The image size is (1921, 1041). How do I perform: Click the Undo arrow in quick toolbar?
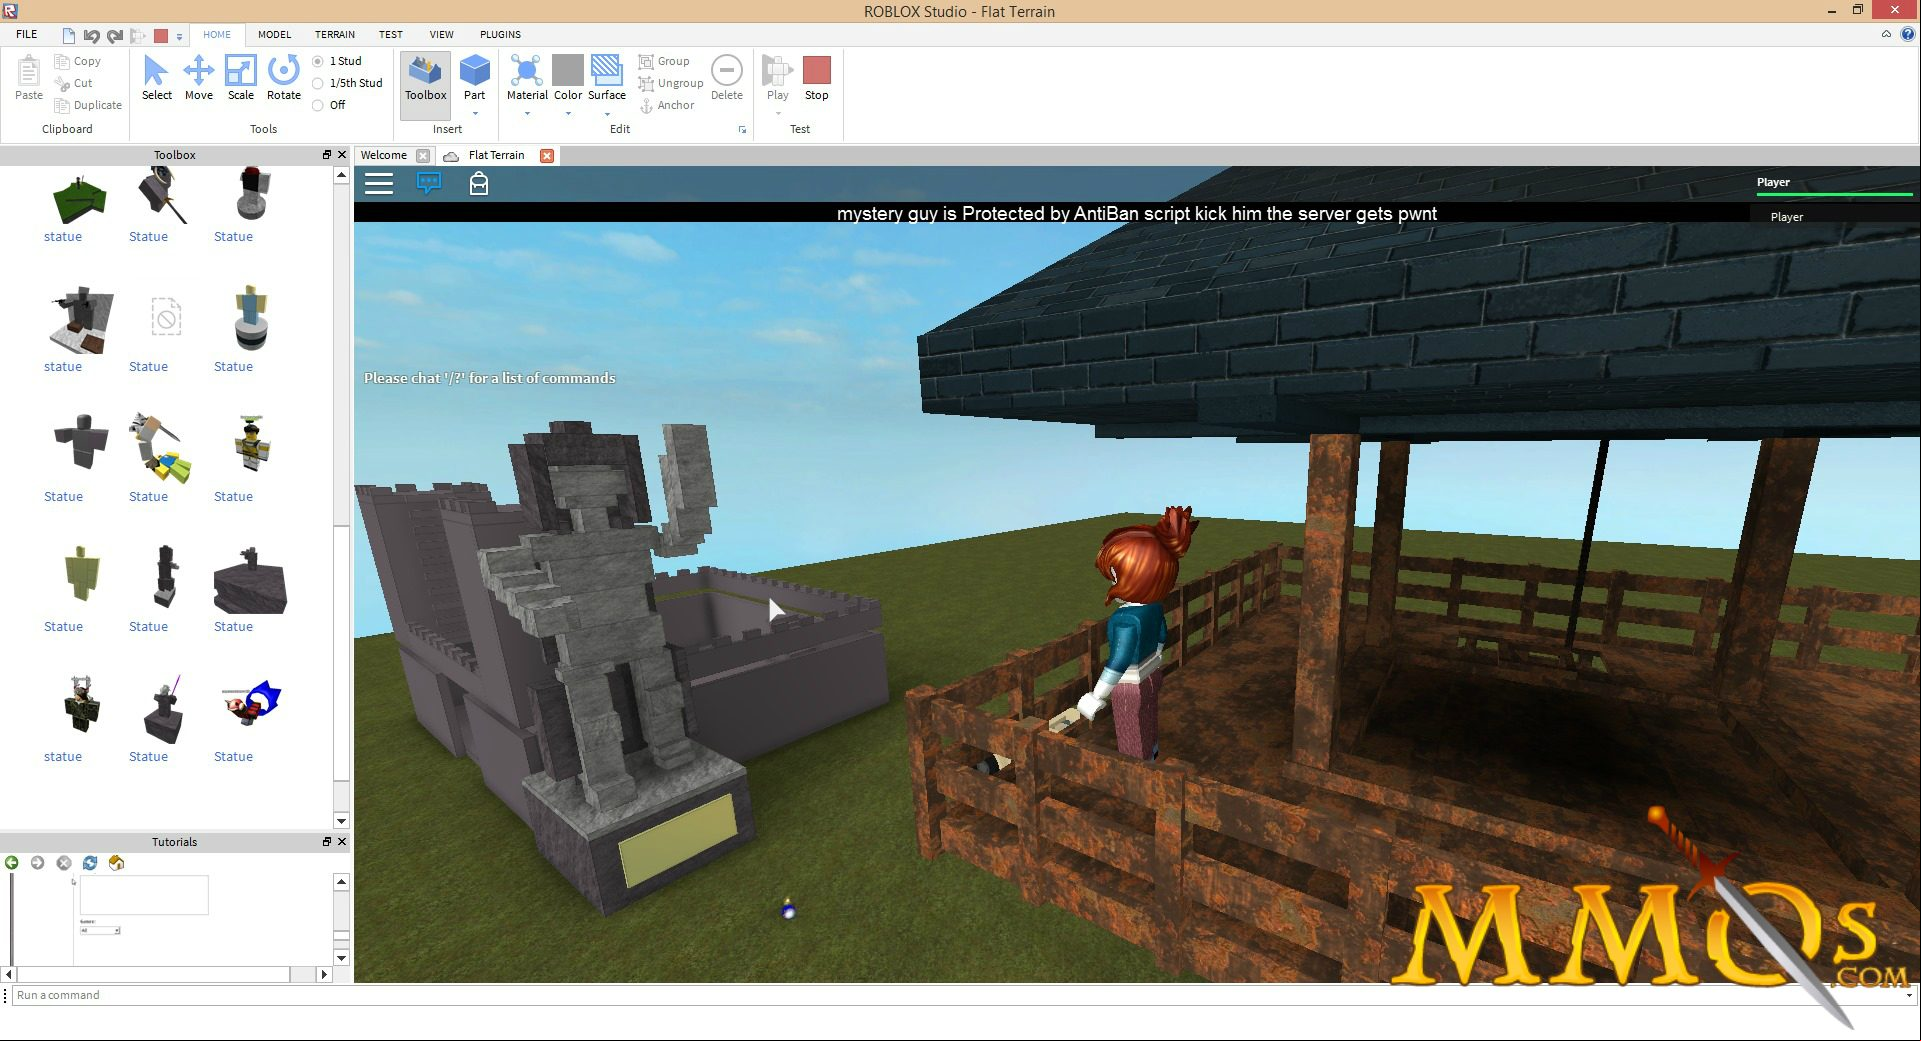click(91, 36)
